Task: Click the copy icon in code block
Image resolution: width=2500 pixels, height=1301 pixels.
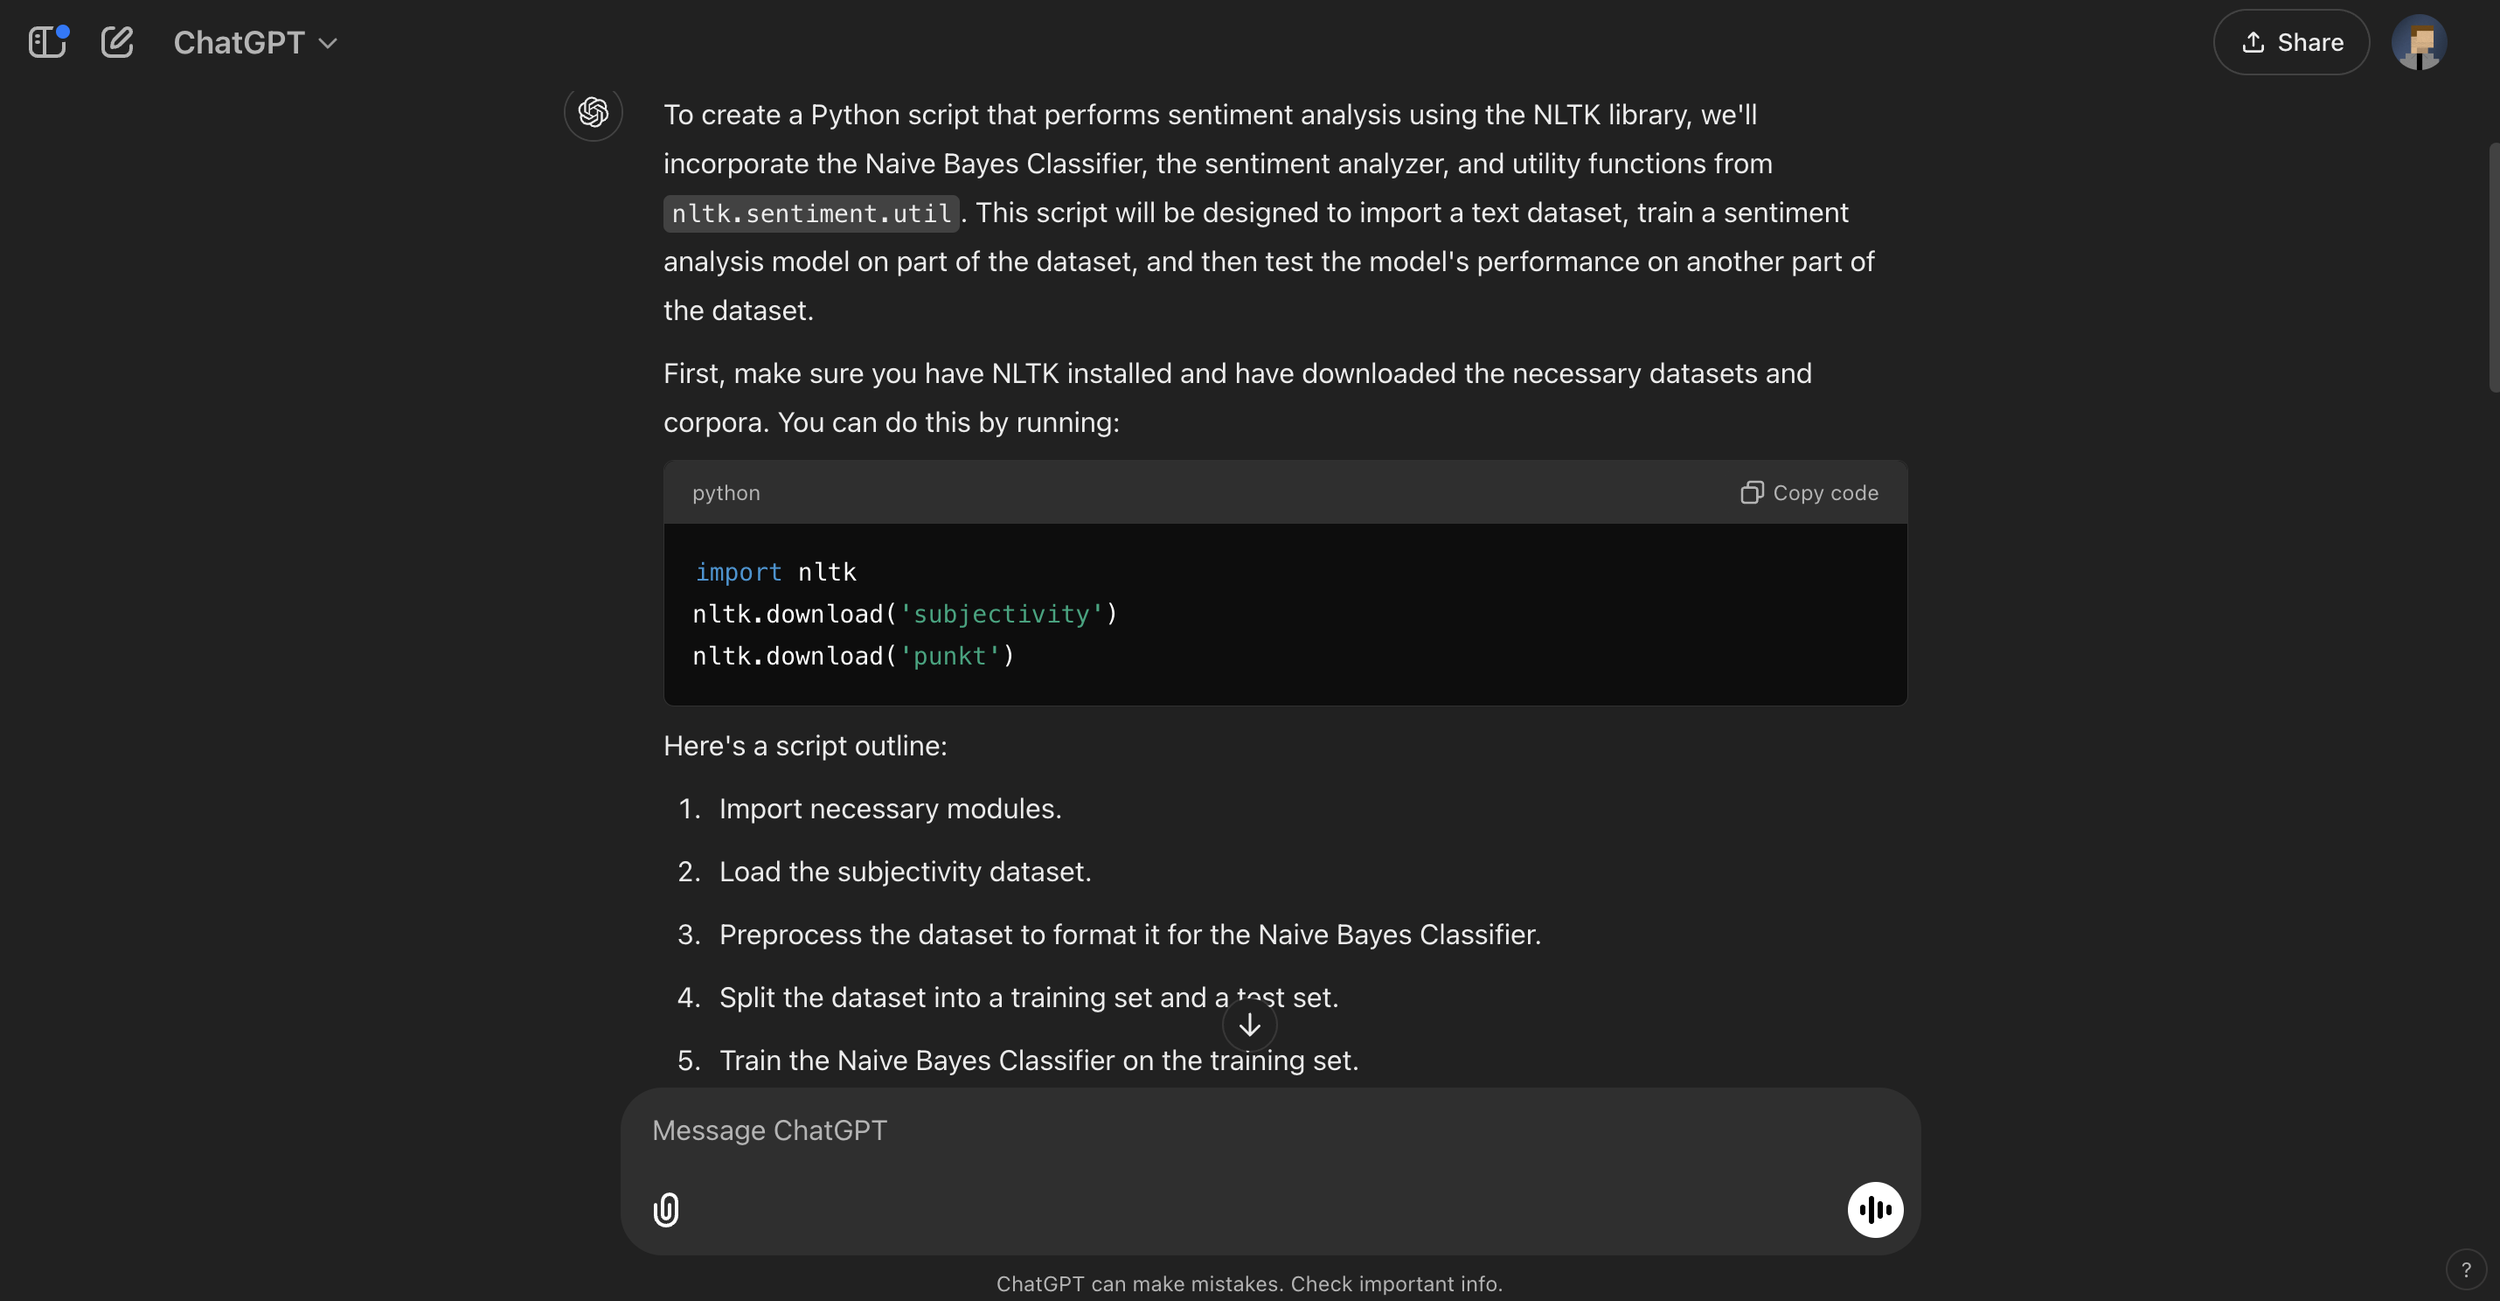Action: [x=1751, y=492]
